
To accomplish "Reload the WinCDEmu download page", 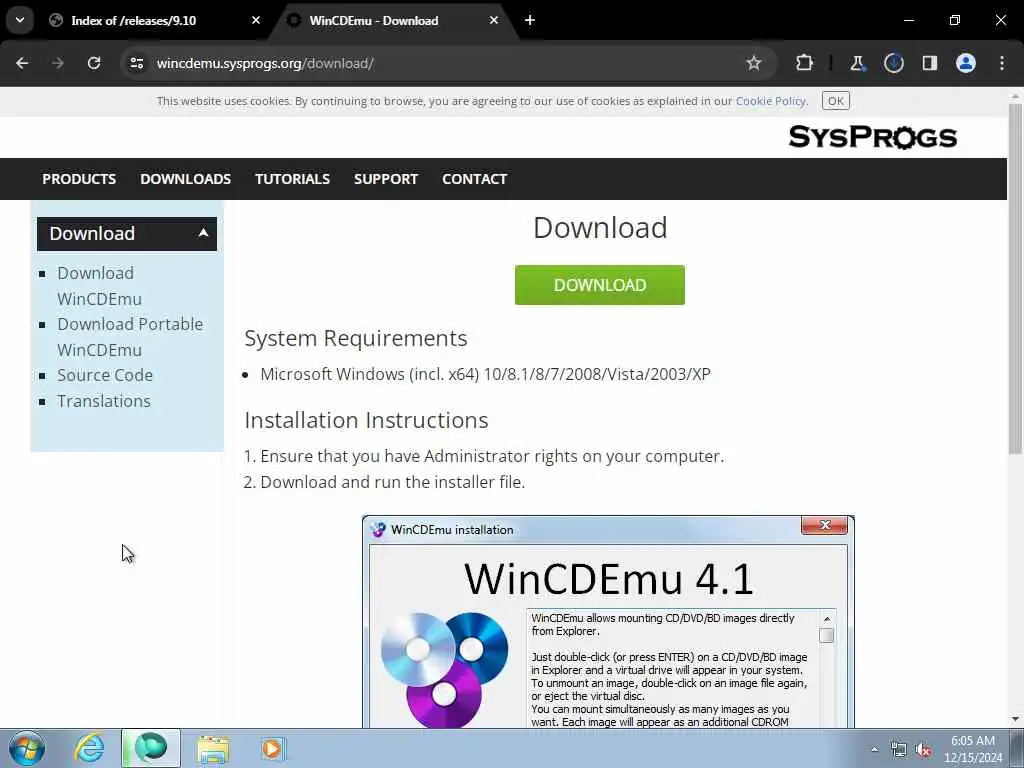I will click(x=94, y=63).
